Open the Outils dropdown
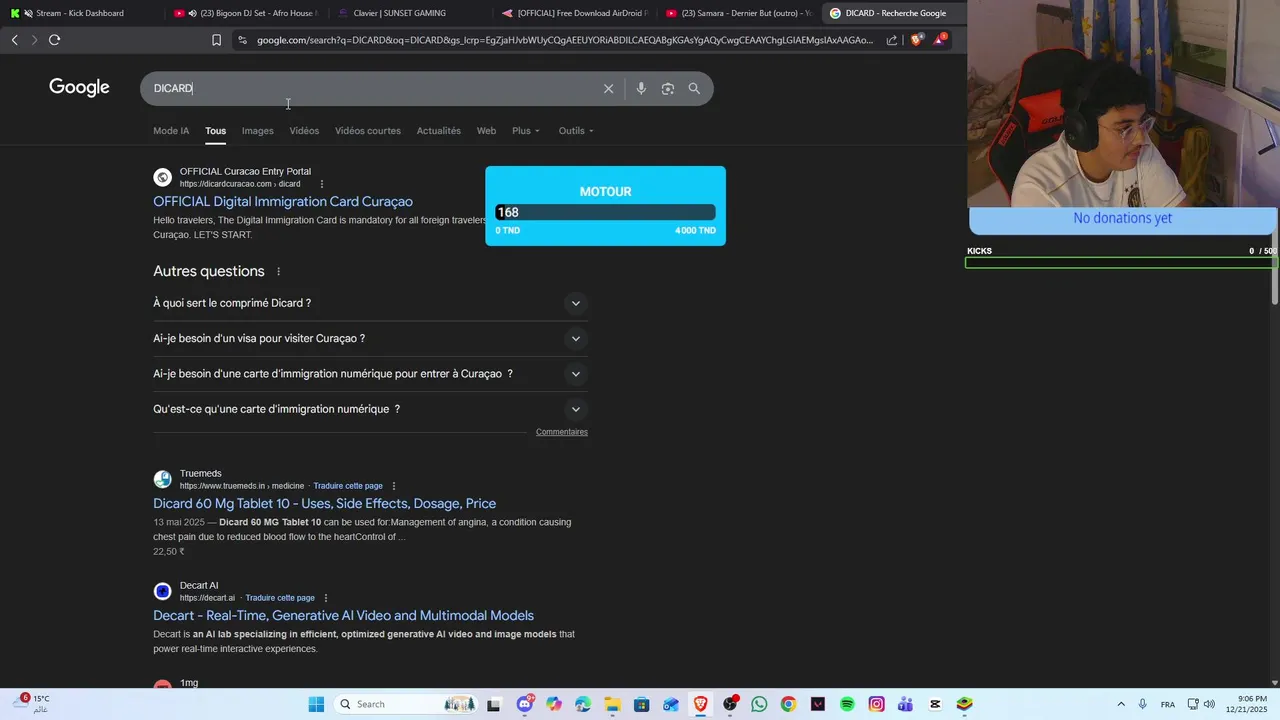Image resolution: width=1280 pixels, height=720 pixels. 576,131
